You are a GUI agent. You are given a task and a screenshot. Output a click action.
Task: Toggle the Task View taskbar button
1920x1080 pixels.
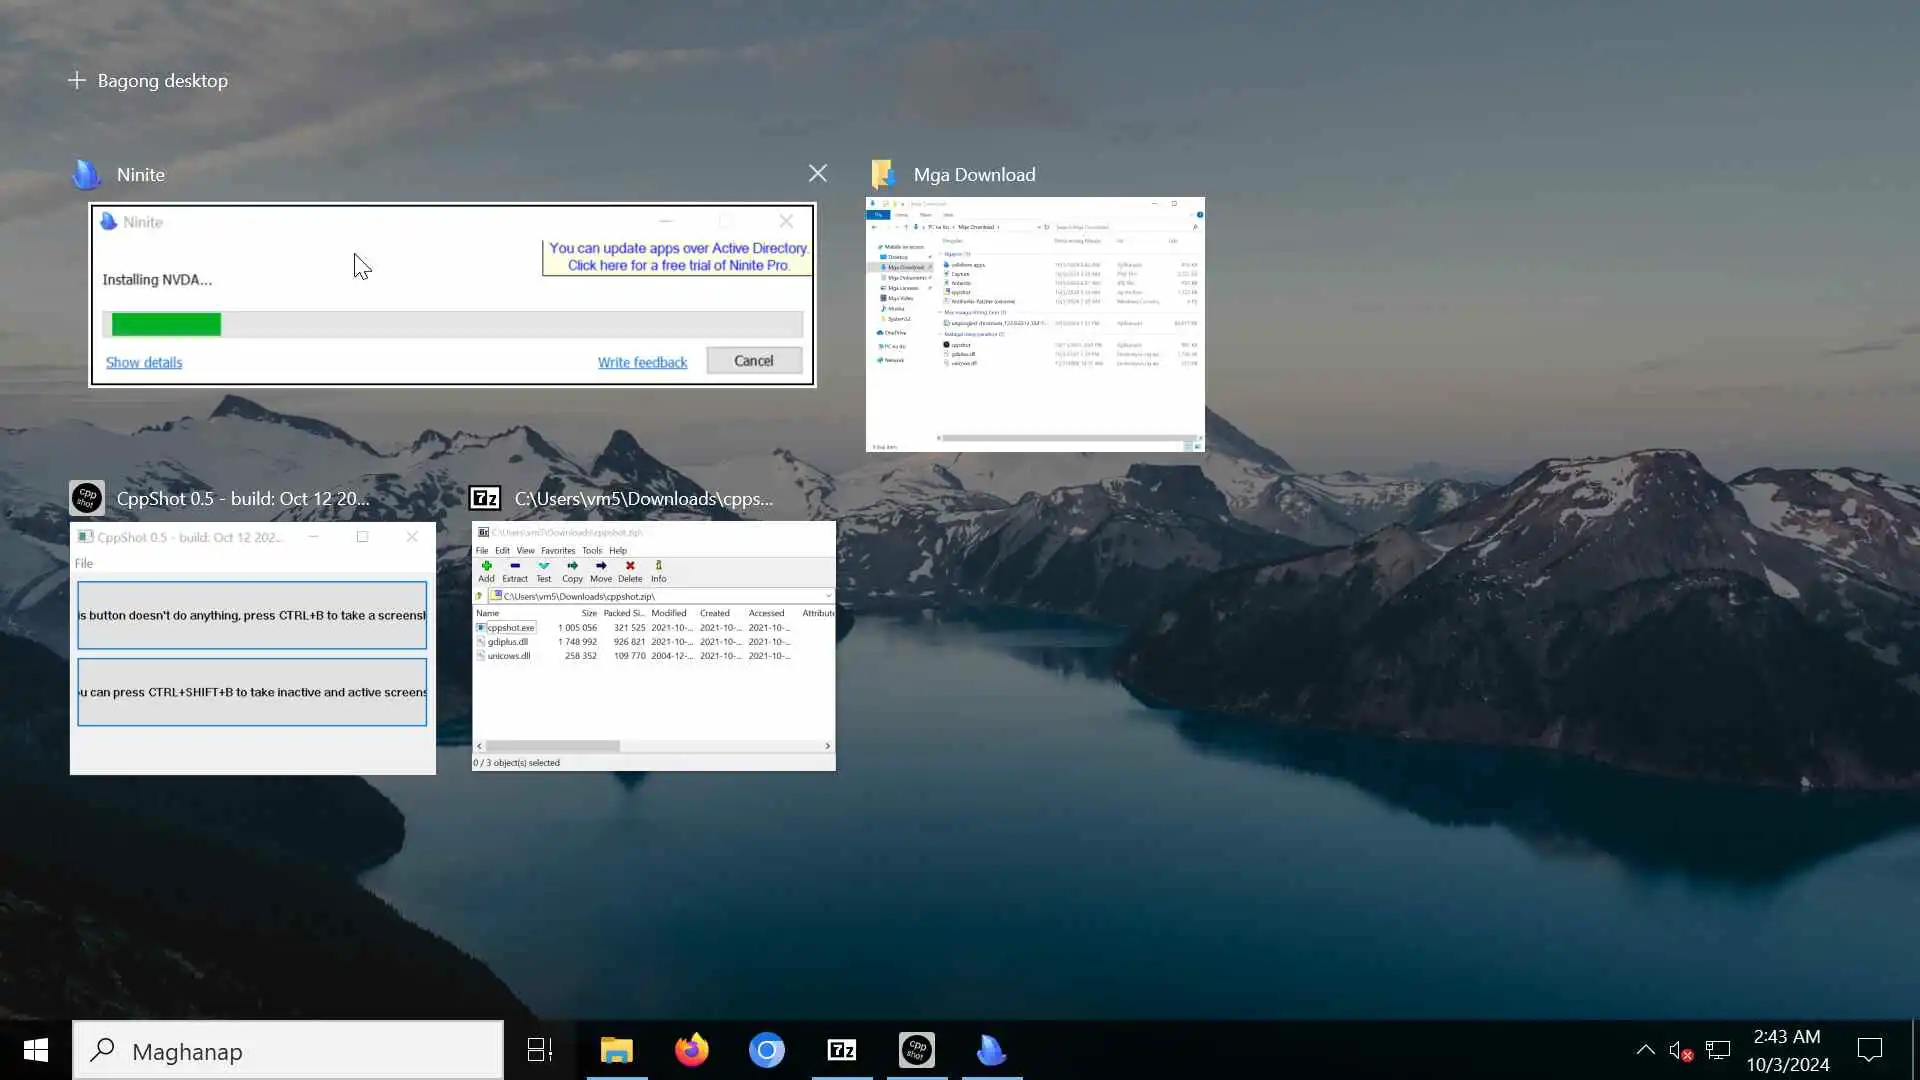coord(540,1050)
